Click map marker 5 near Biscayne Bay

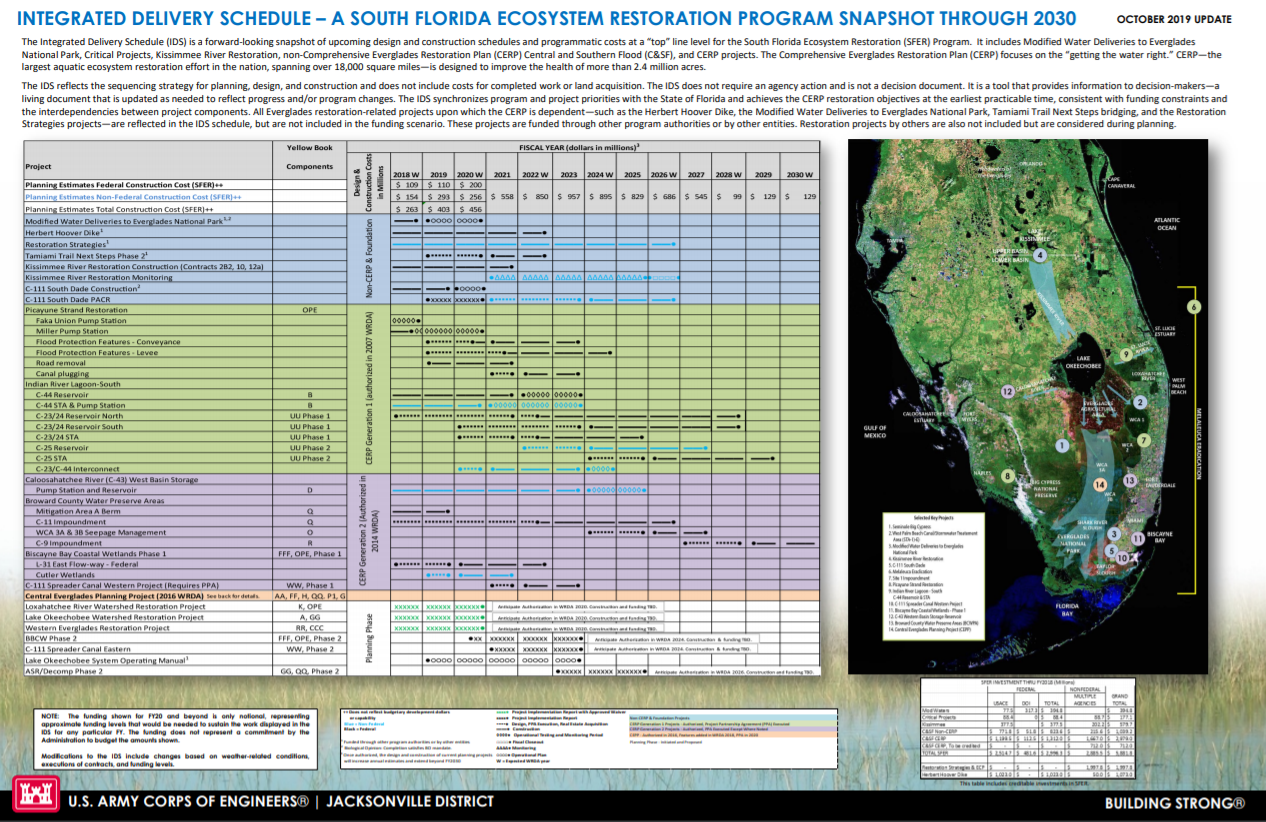[1113, 549]
